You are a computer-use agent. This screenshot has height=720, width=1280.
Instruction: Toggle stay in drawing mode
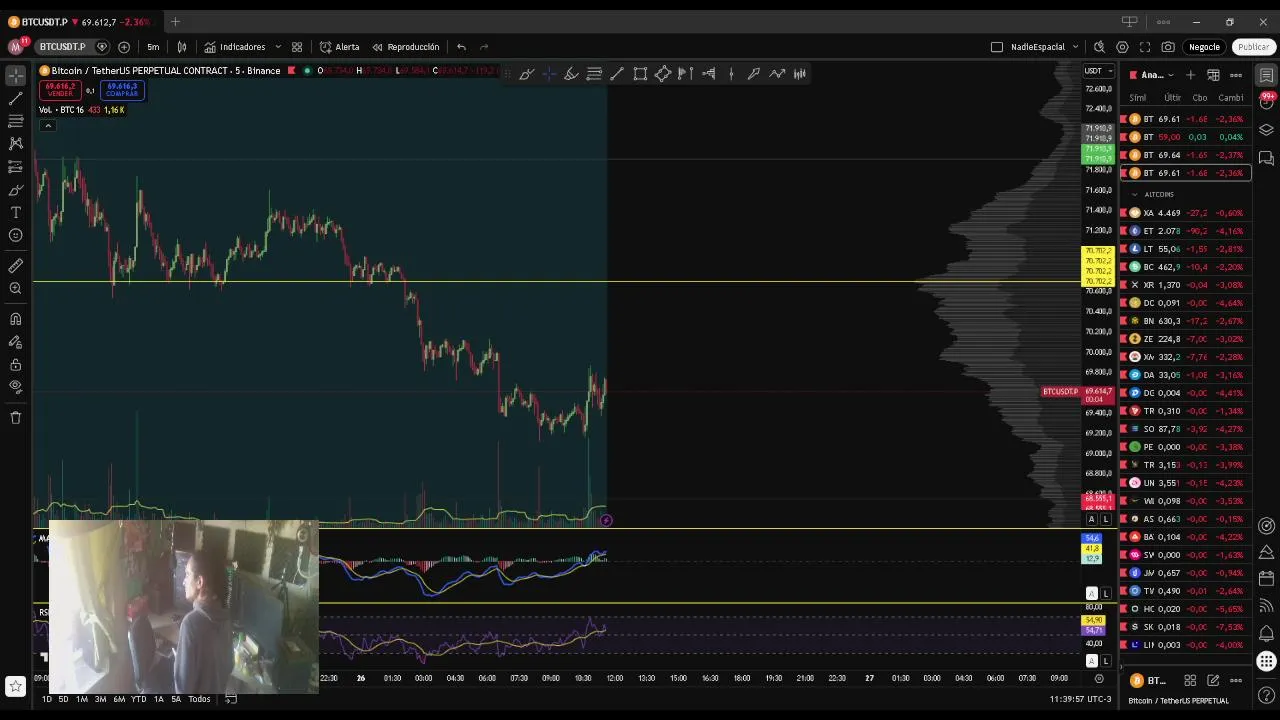[15, 342]
